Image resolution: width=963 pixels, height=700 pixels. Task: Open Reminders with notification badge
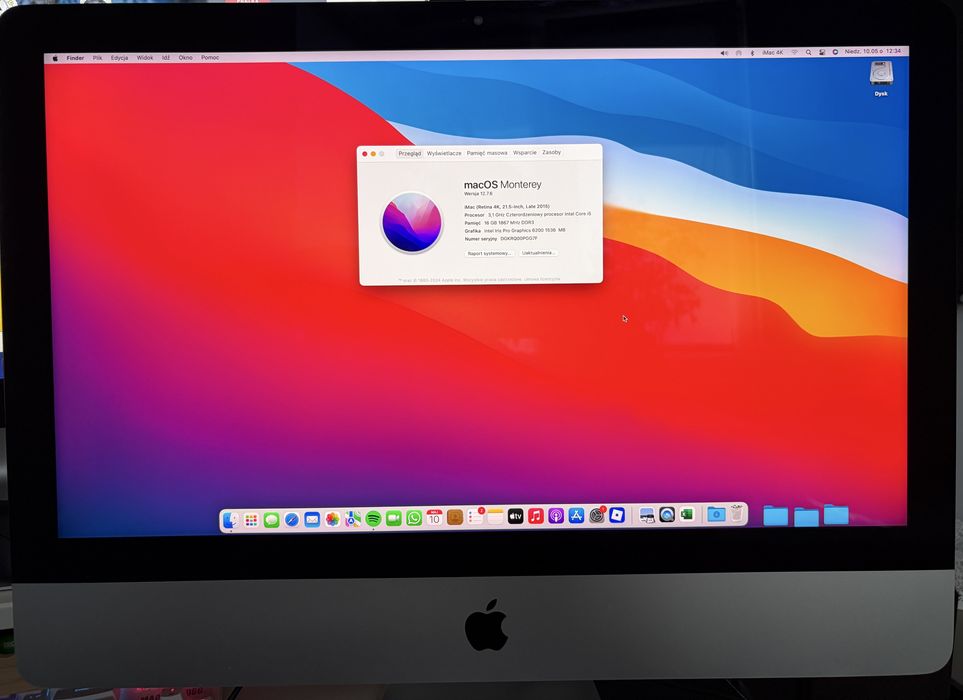(475, 516)
